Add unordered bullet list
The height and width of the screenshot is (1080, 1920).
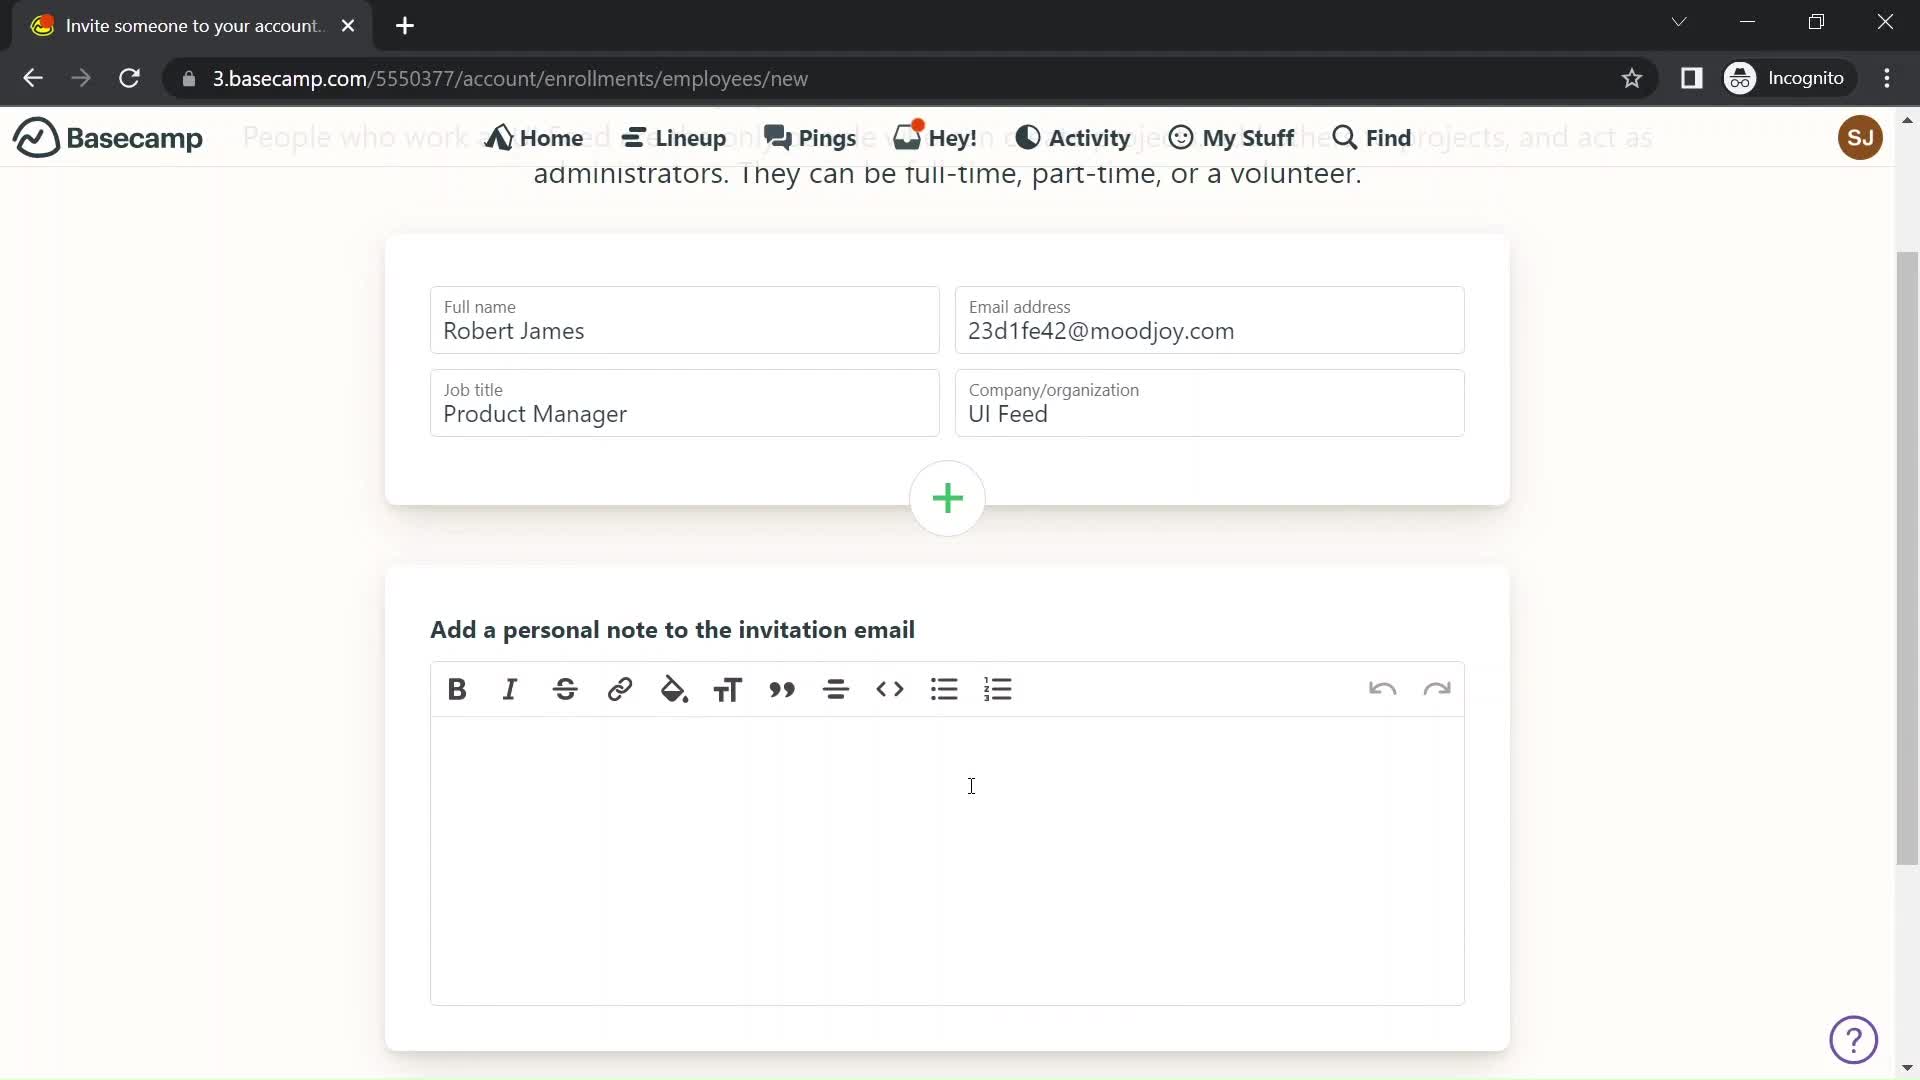(x=943, y=688)
